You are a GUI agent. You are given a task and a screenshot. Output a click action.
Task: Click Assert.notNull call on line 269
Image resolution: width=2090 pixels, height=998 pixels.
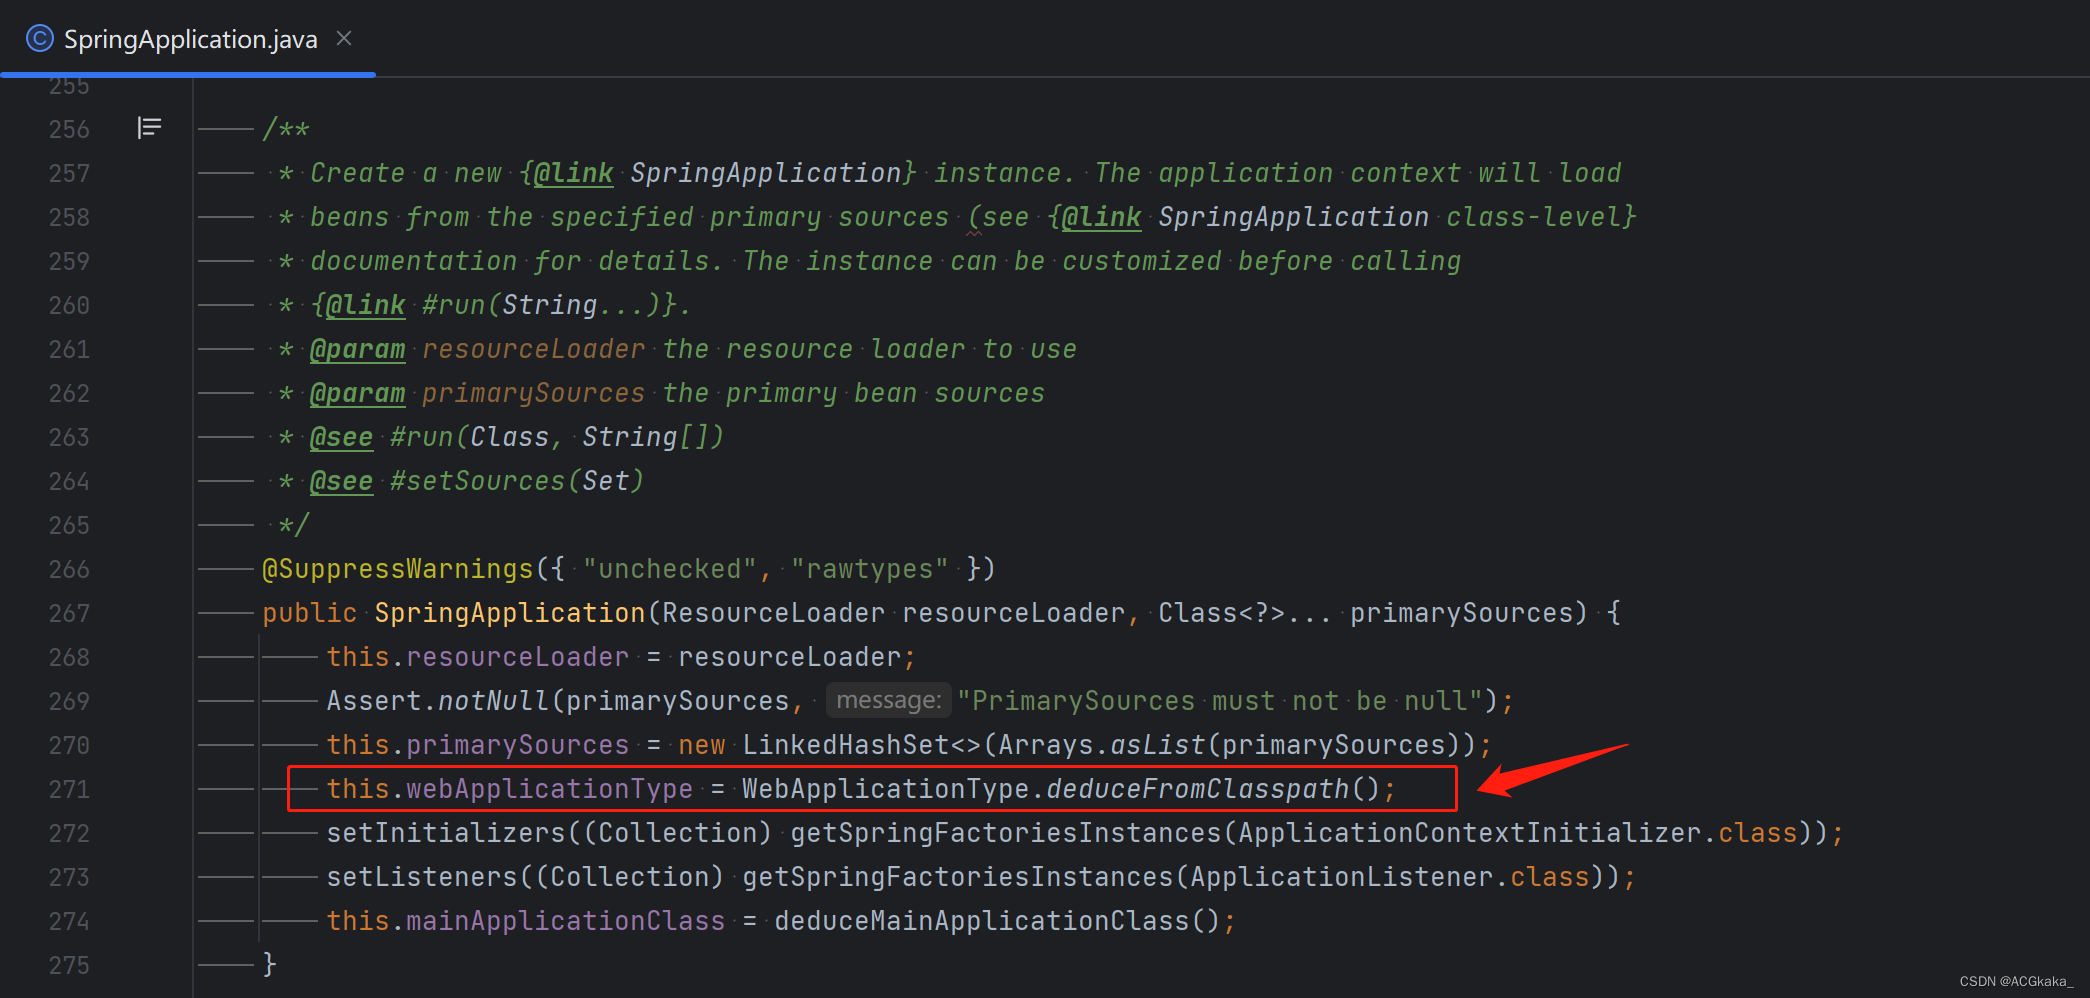click(x=438, y=701)
